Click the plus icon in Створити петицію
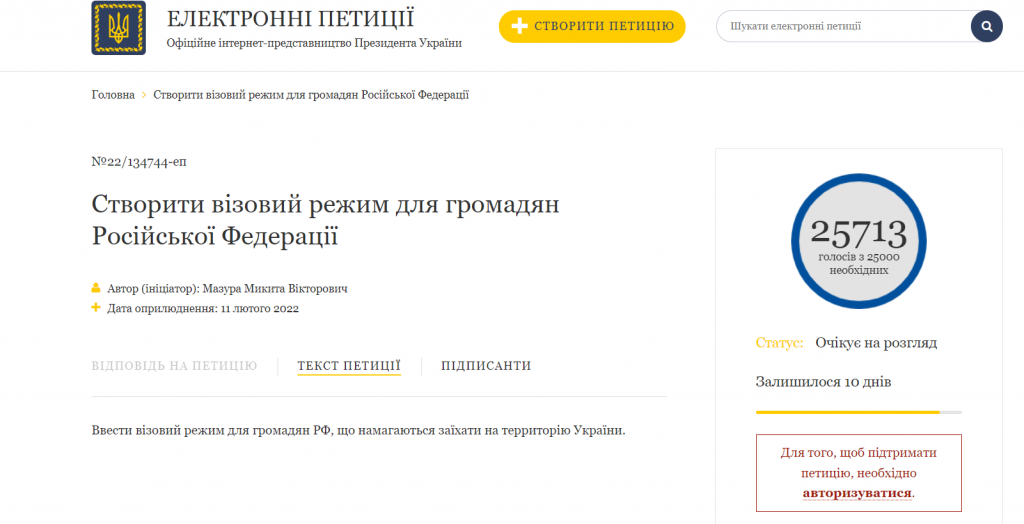Screen dimensions: 1024x524 [x=519, y=26]
